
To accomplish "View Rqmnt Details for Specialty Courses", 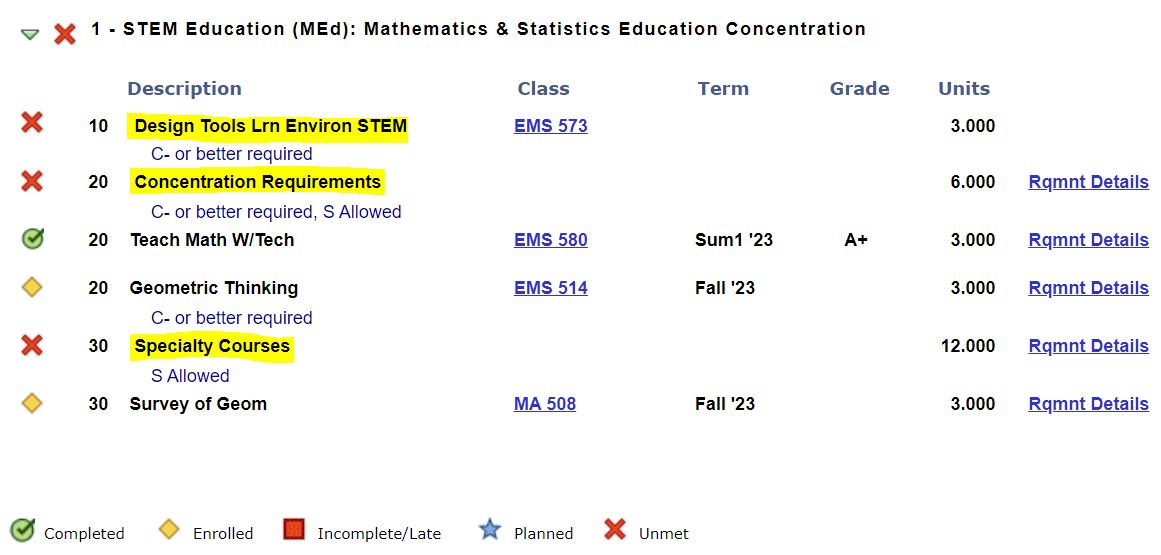I will tap(1088, 346).
